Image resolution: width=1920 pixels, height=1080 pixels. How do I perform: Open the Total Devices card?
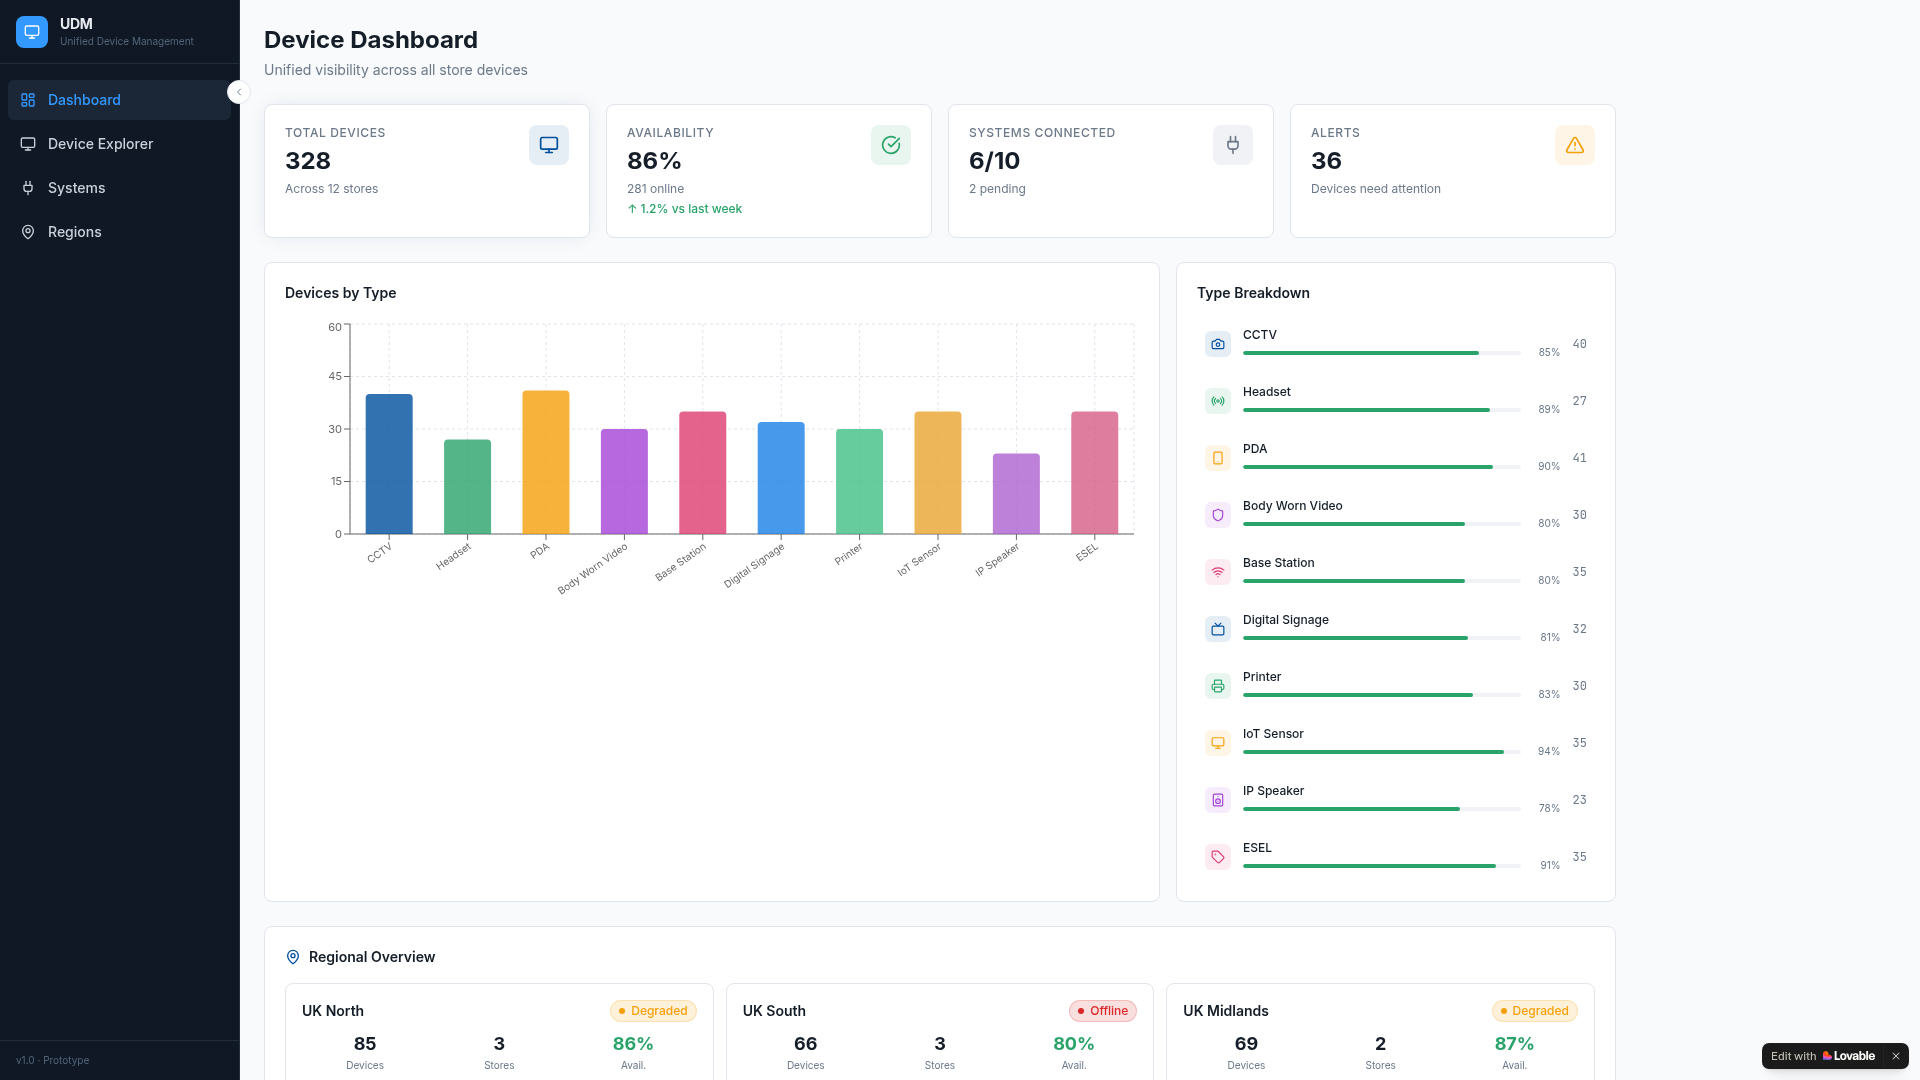(x=427, y=171)
